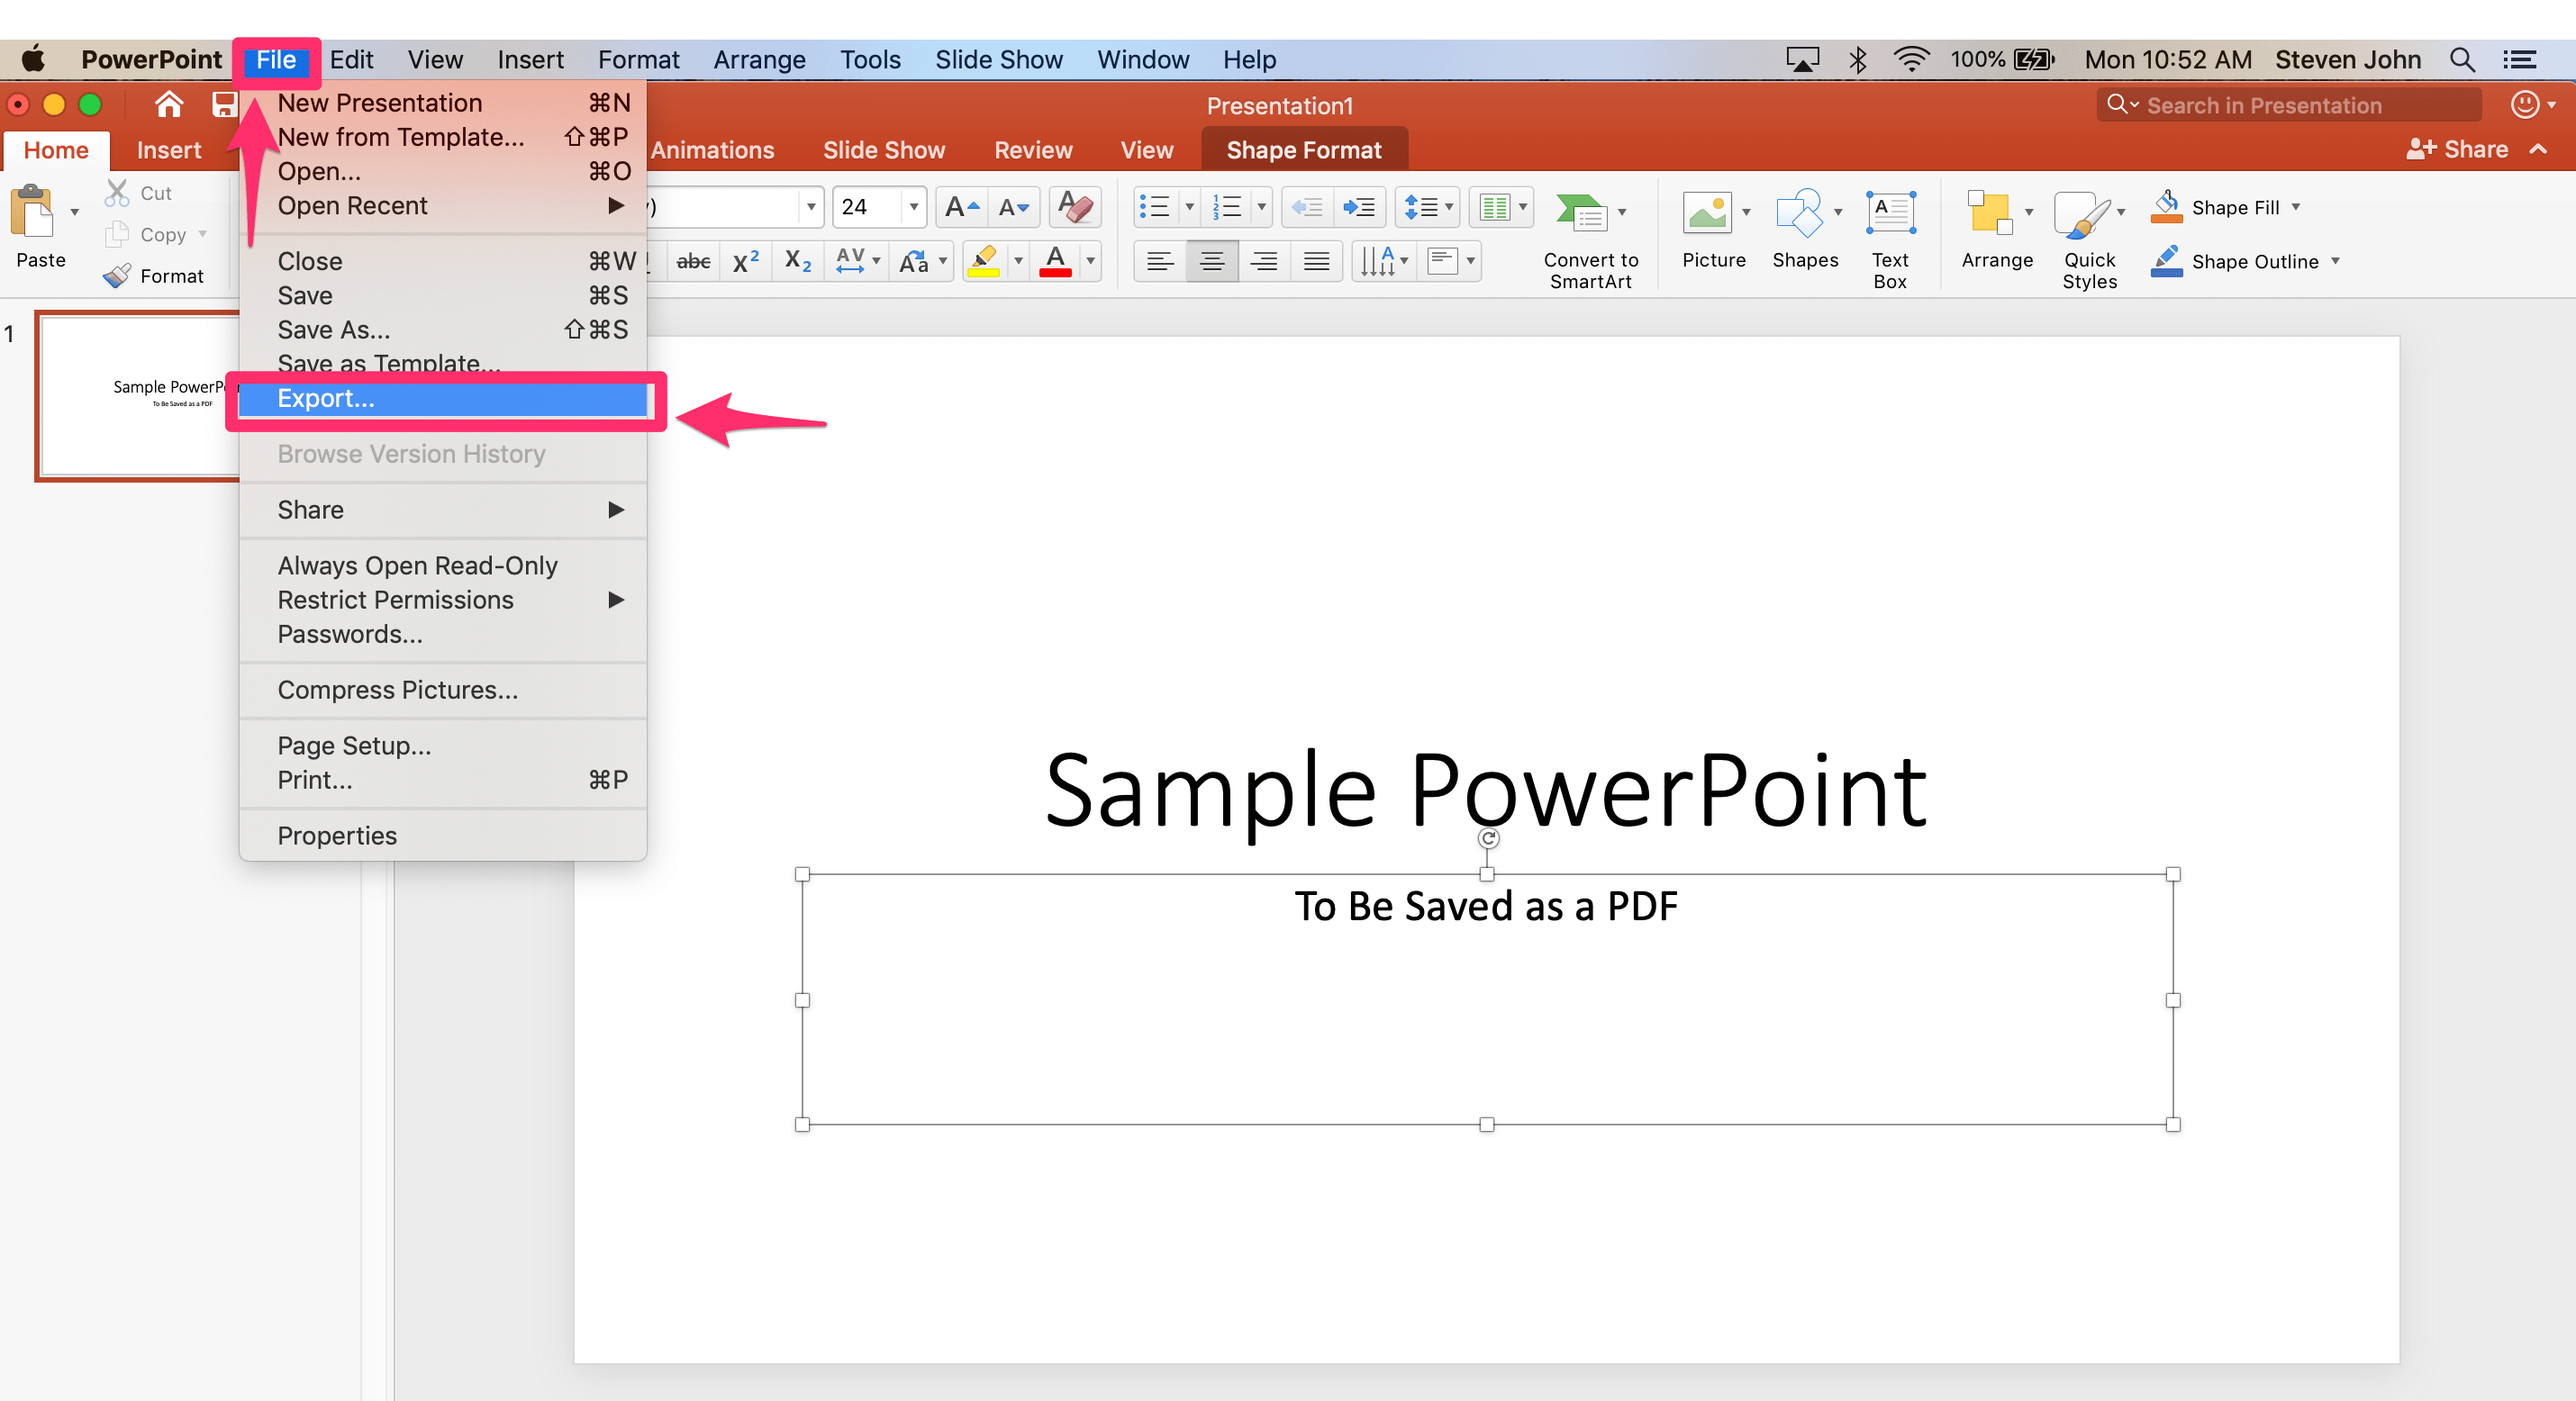Toggle center text alignment
Image resolution: width=2576 pixels, height=1401 pixels.
[x=1212, y=262]
